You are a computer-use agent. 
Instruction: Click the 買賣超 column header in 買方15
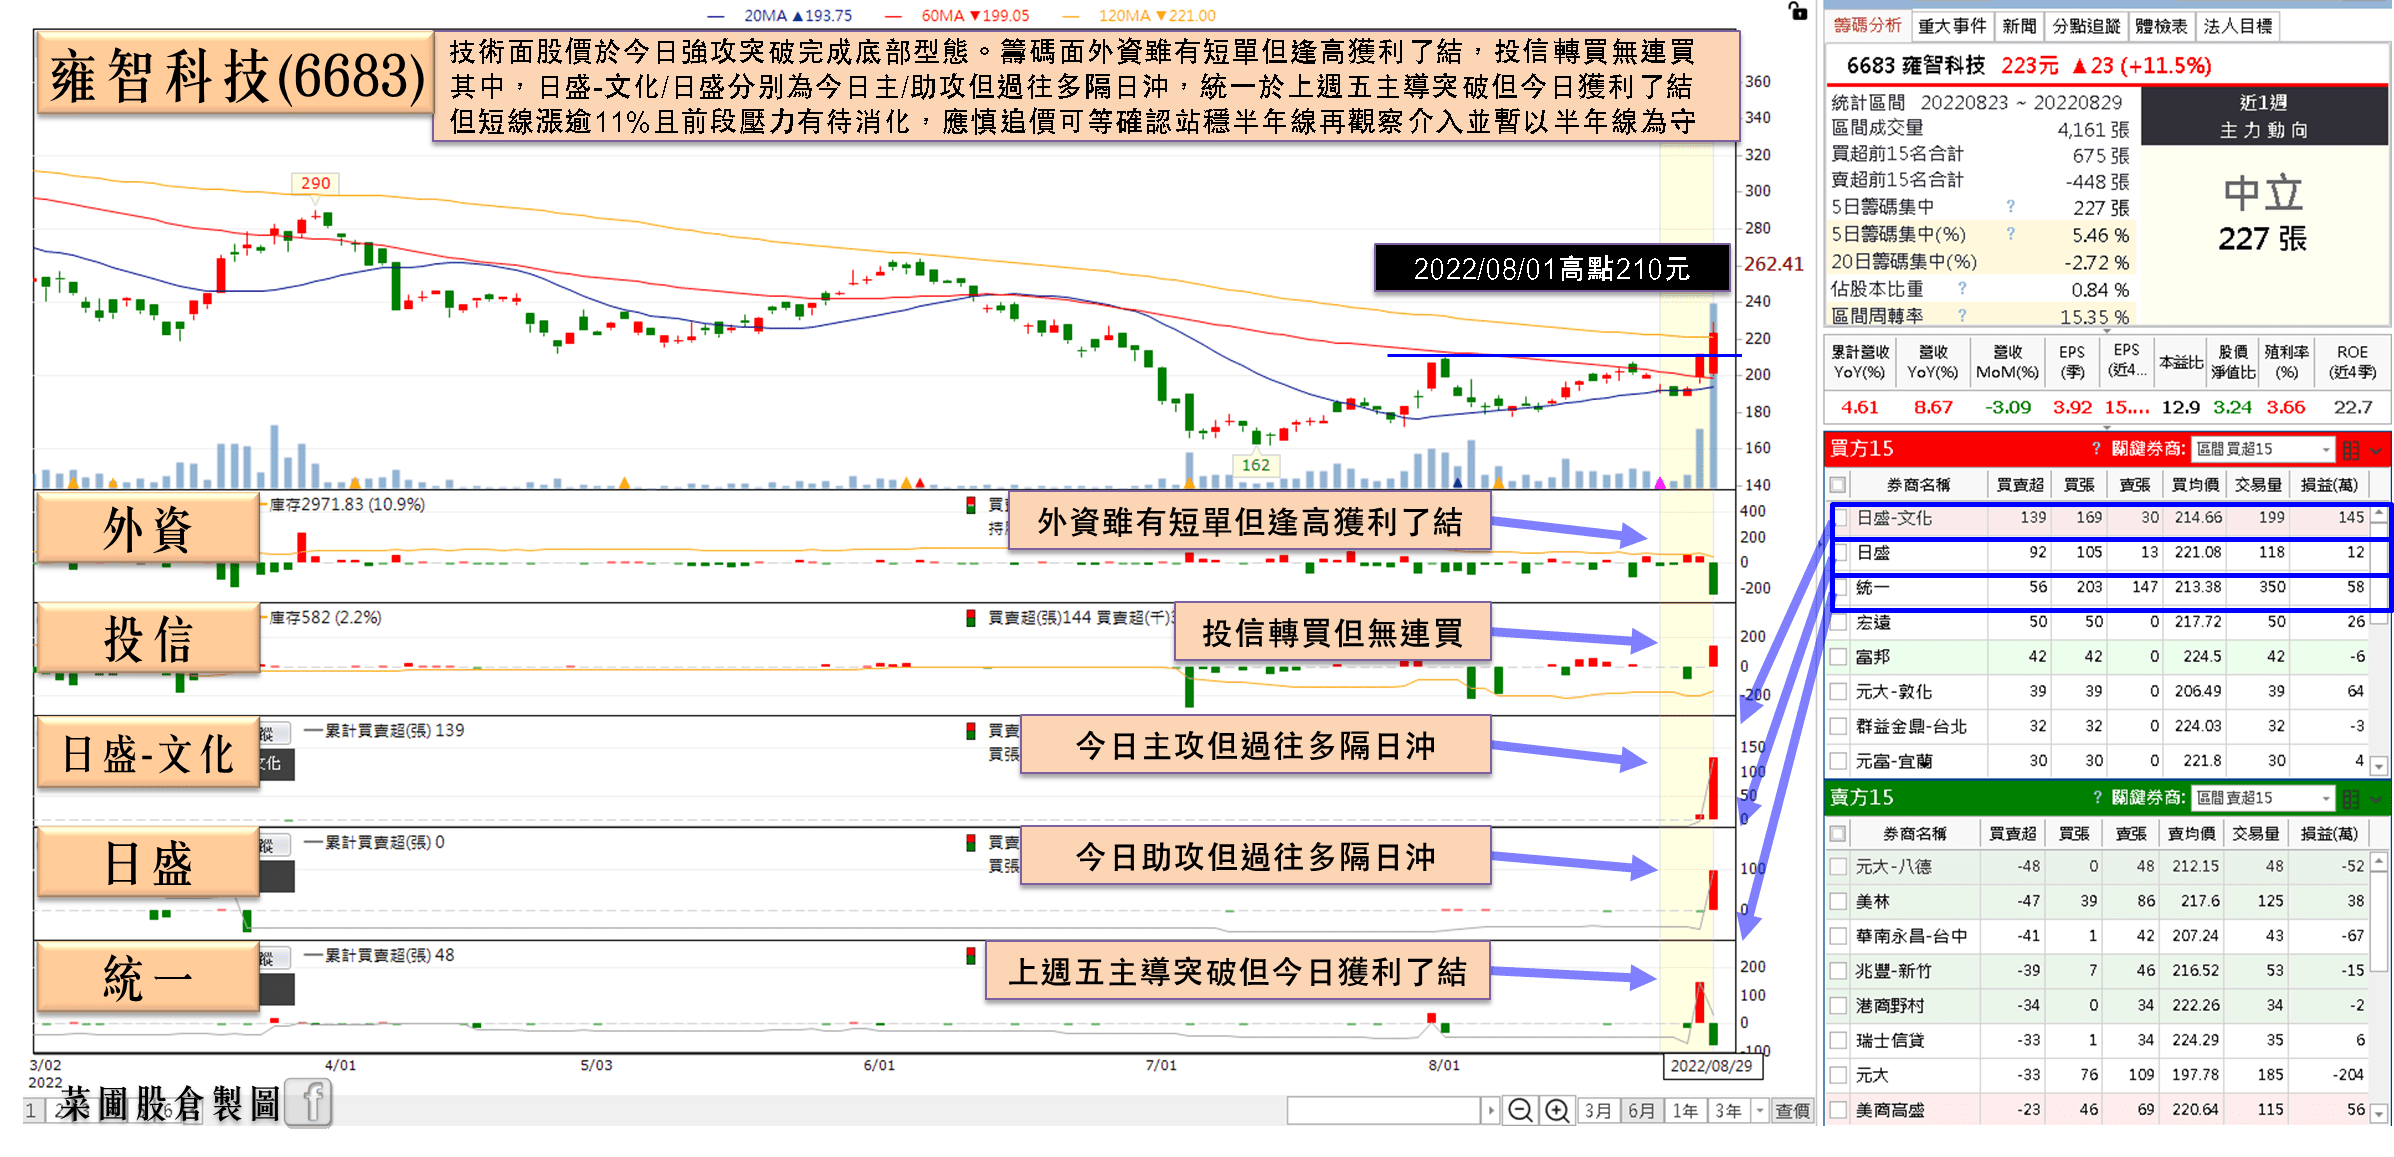click(x=2019, y=485)
